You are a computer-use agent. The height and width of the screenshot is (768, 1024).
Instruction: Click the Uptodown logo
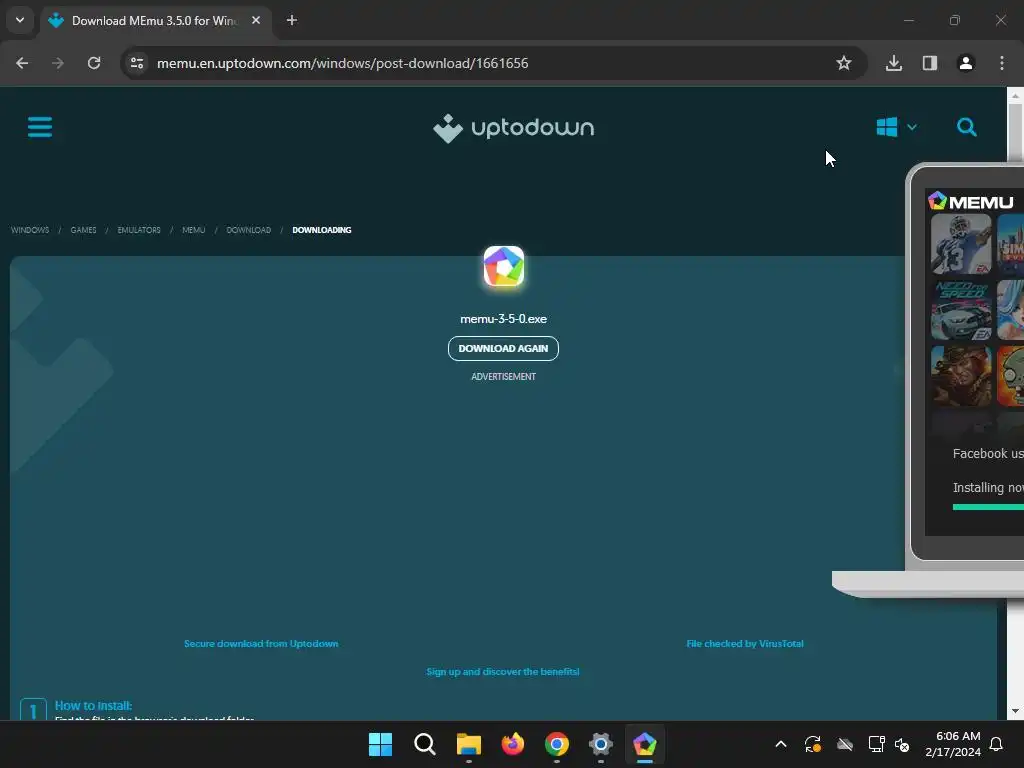coord(513,128)
